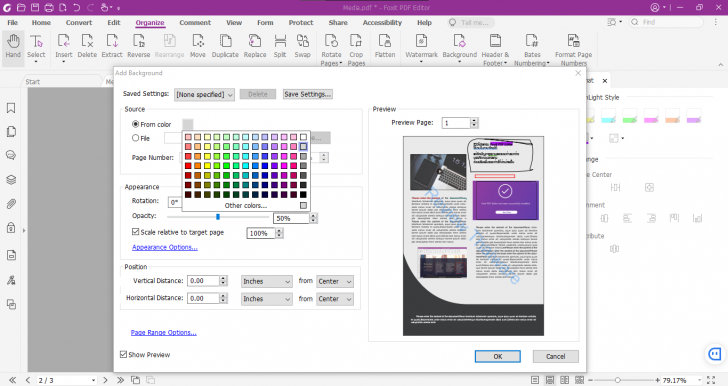Open the Rotate Pages tool
The width and height of the screenshot is (728, 386).
pos(331,49)
